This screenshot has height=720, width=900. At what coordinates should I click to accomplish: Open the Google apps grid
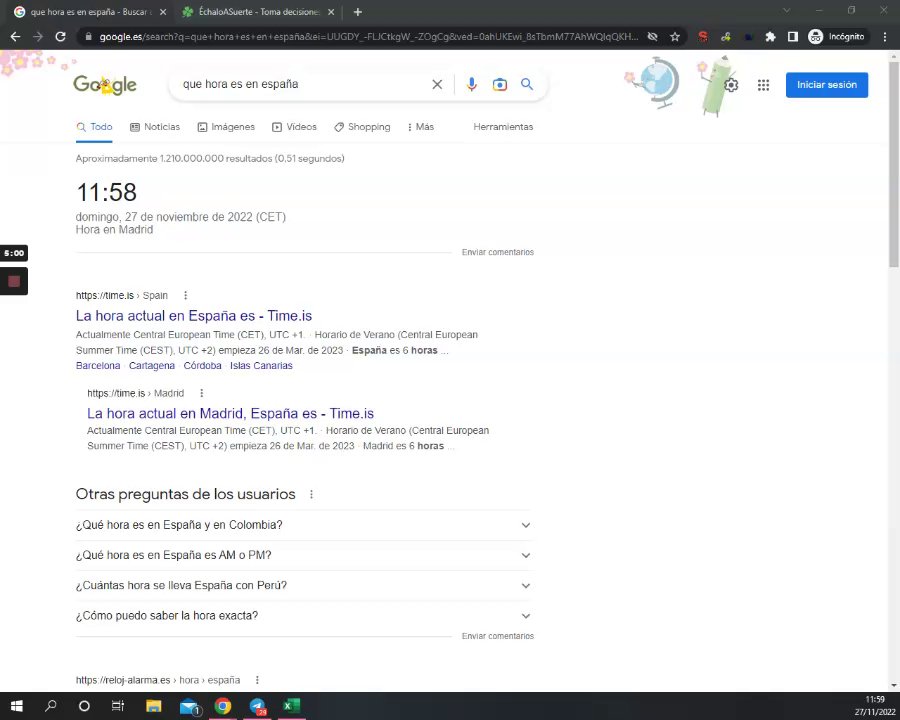click(x=763, y=86)
